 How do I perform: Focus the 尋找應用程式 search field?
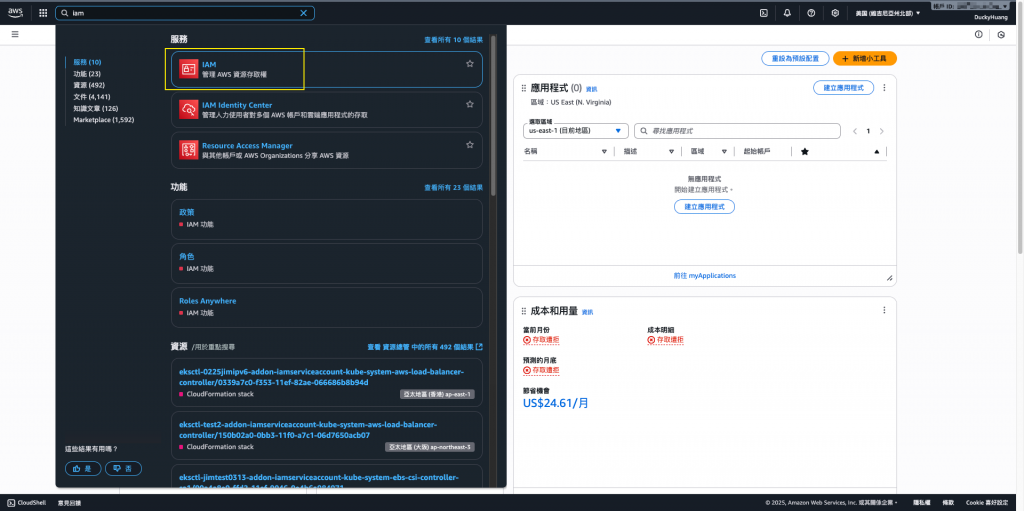click(x=737, y=131)
